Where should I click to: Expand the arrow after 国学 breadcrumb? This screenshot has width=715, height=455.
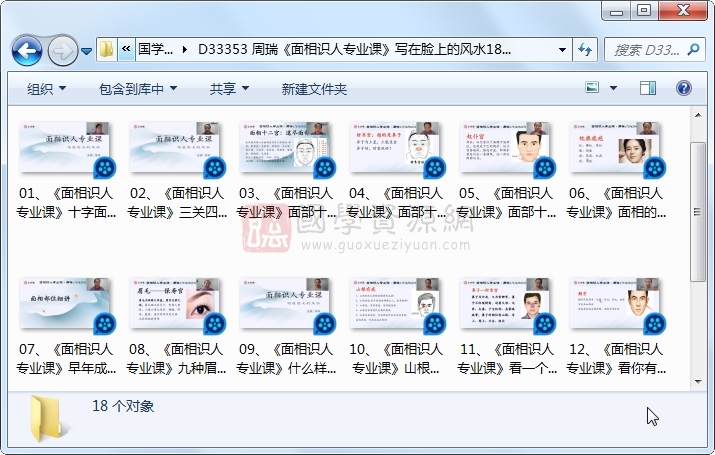pos(185,49)
